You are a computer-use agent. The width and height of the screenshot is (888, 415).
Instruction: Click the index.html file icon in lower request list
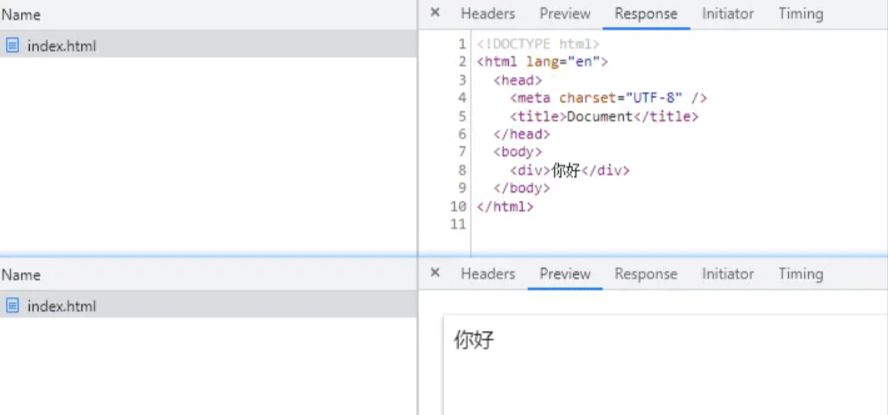(x=12, y=306)
